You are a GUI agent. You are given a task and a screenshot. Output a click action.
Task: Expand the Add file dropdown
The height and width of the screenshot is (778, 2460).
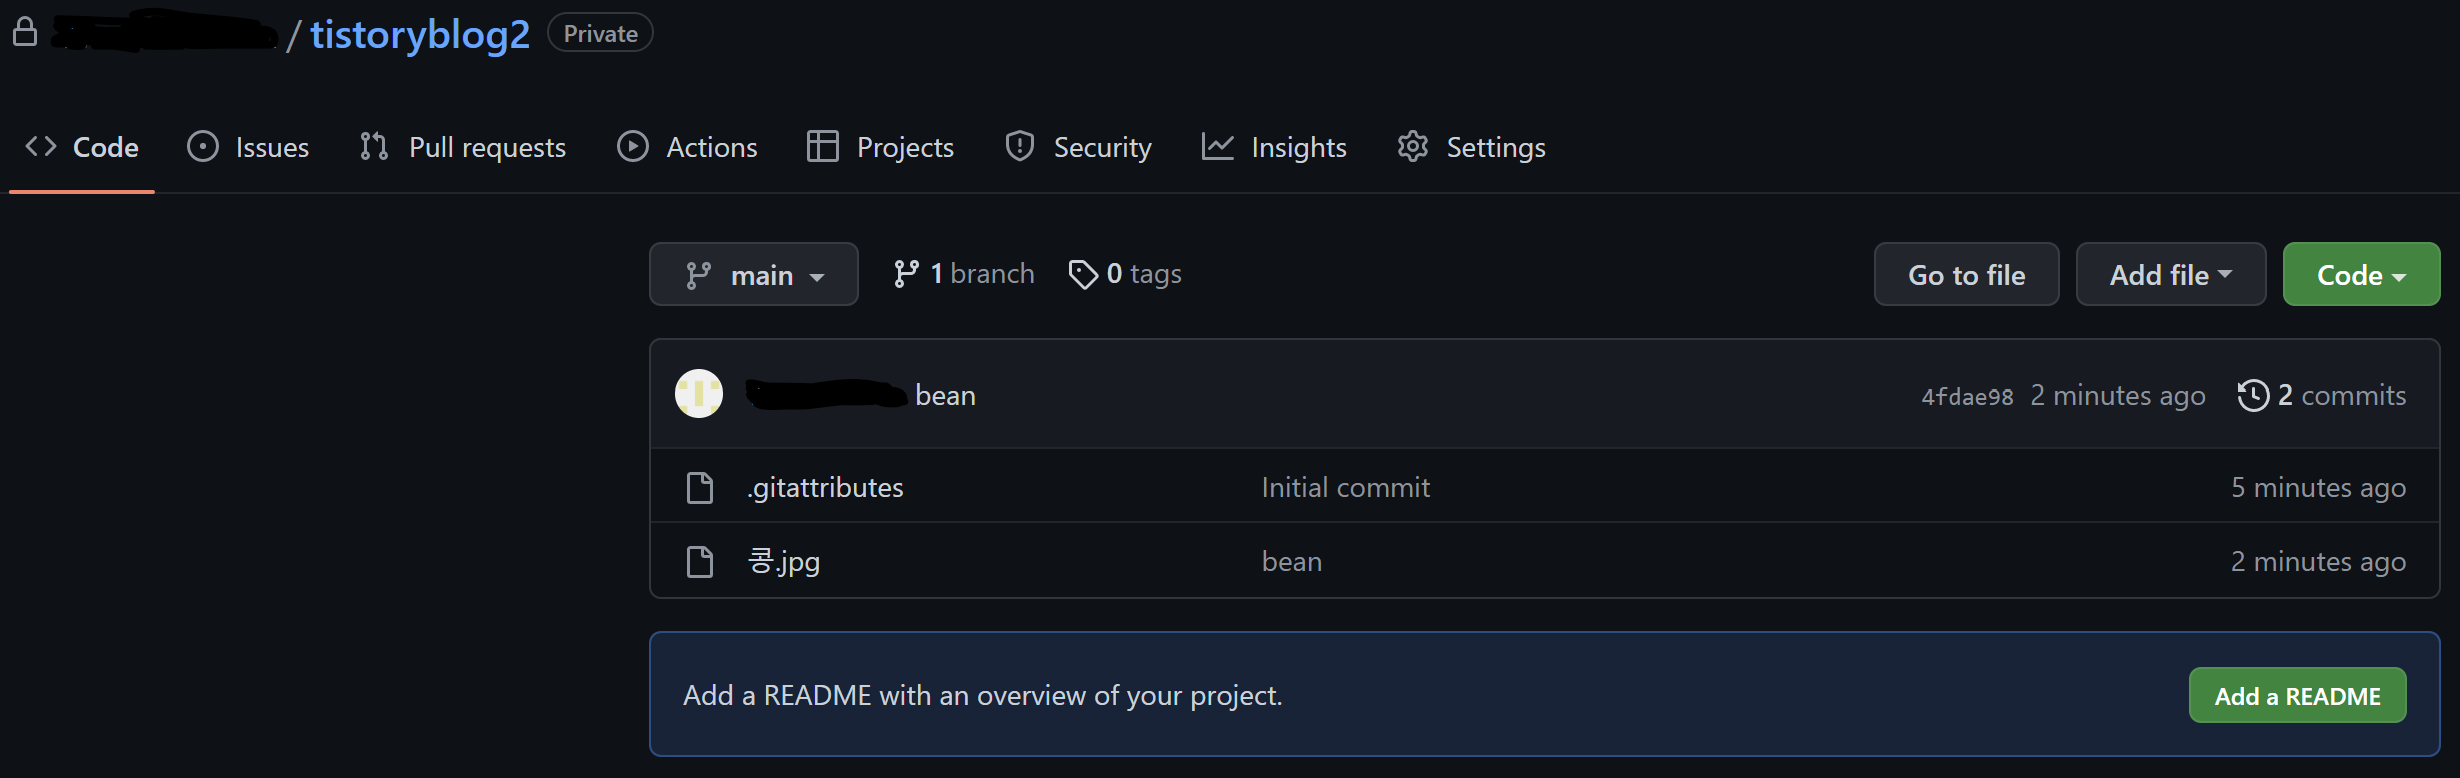point(2171,274)
